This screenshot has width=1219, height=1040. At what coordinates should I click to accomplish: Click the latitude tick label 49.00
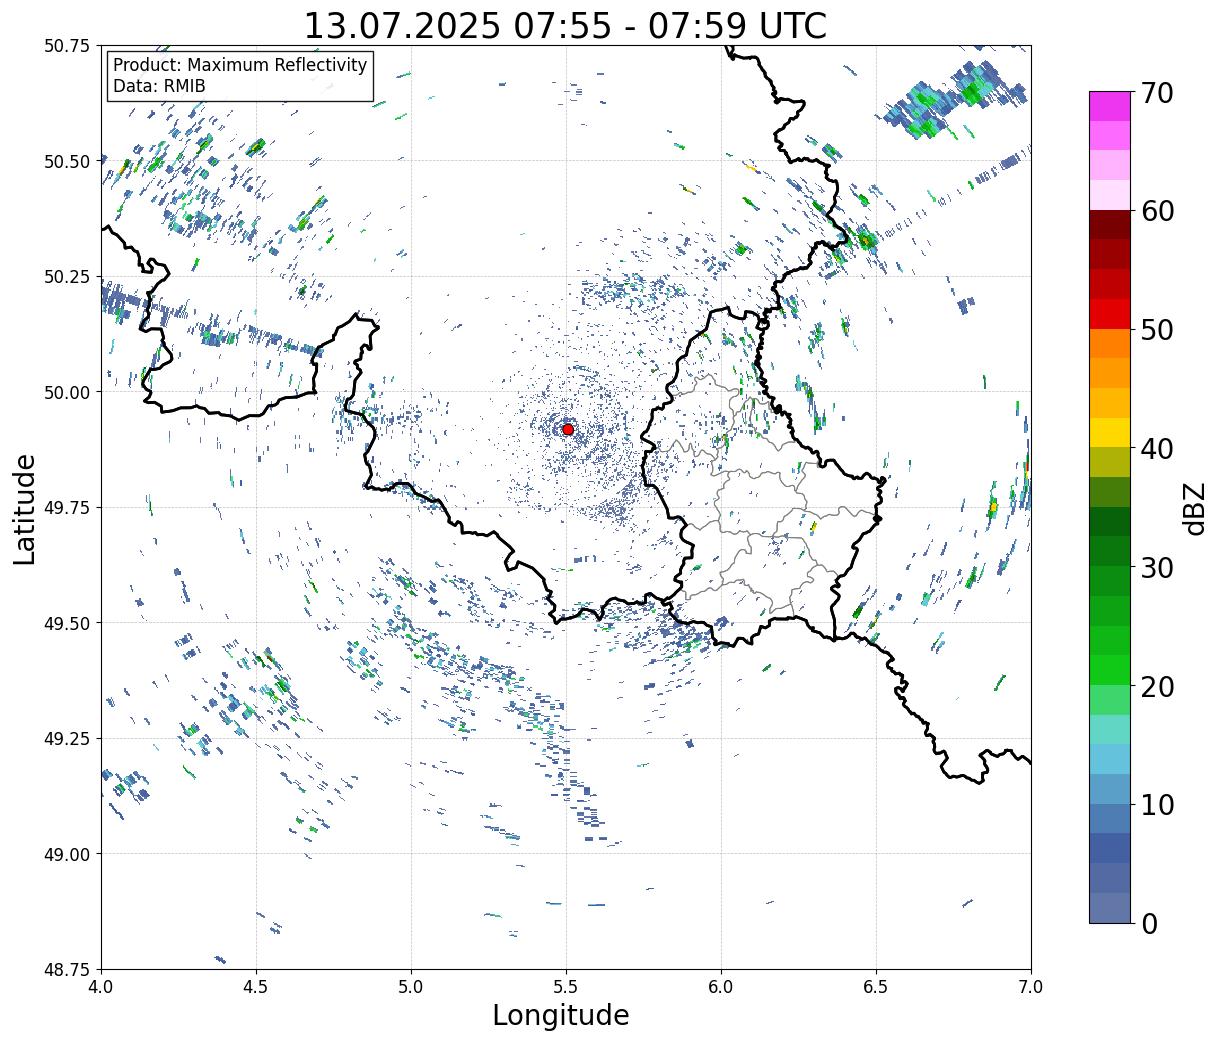[x=67, y=854]
